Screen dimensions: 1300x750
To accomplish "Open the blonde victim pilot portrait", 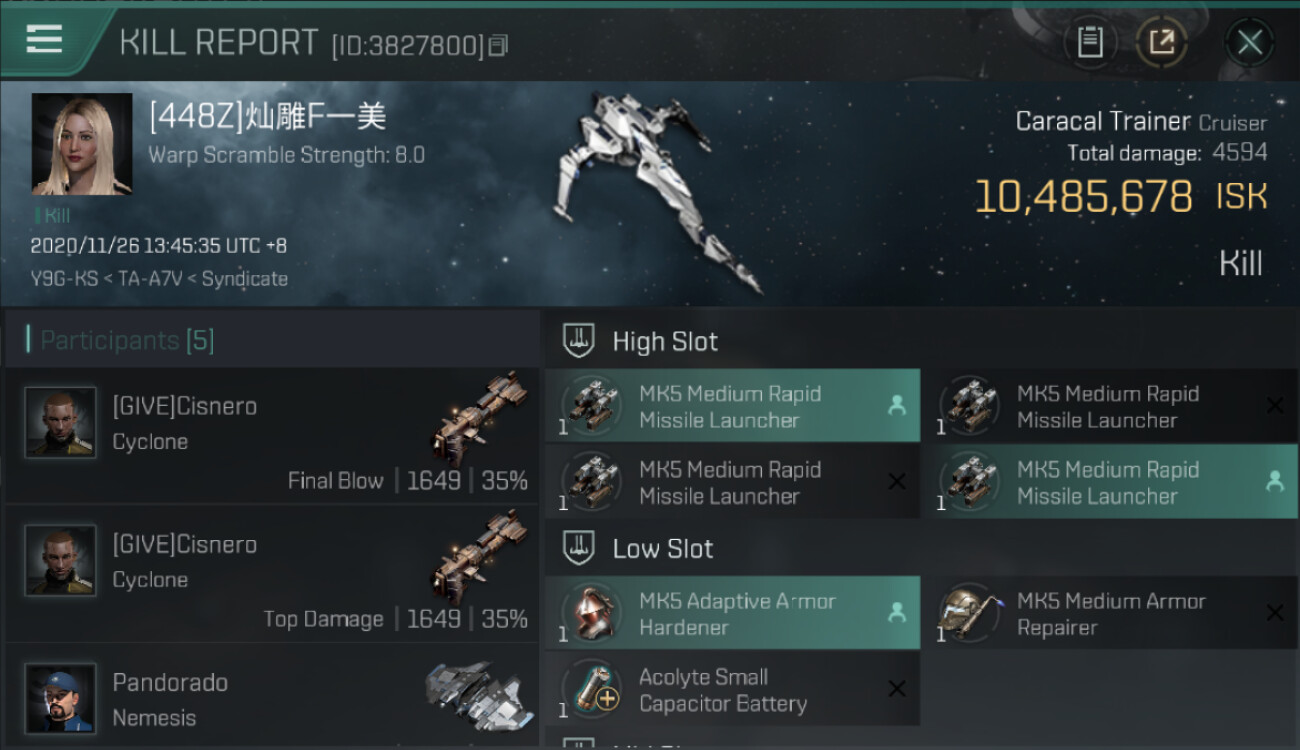I will (x=82, y=144).
